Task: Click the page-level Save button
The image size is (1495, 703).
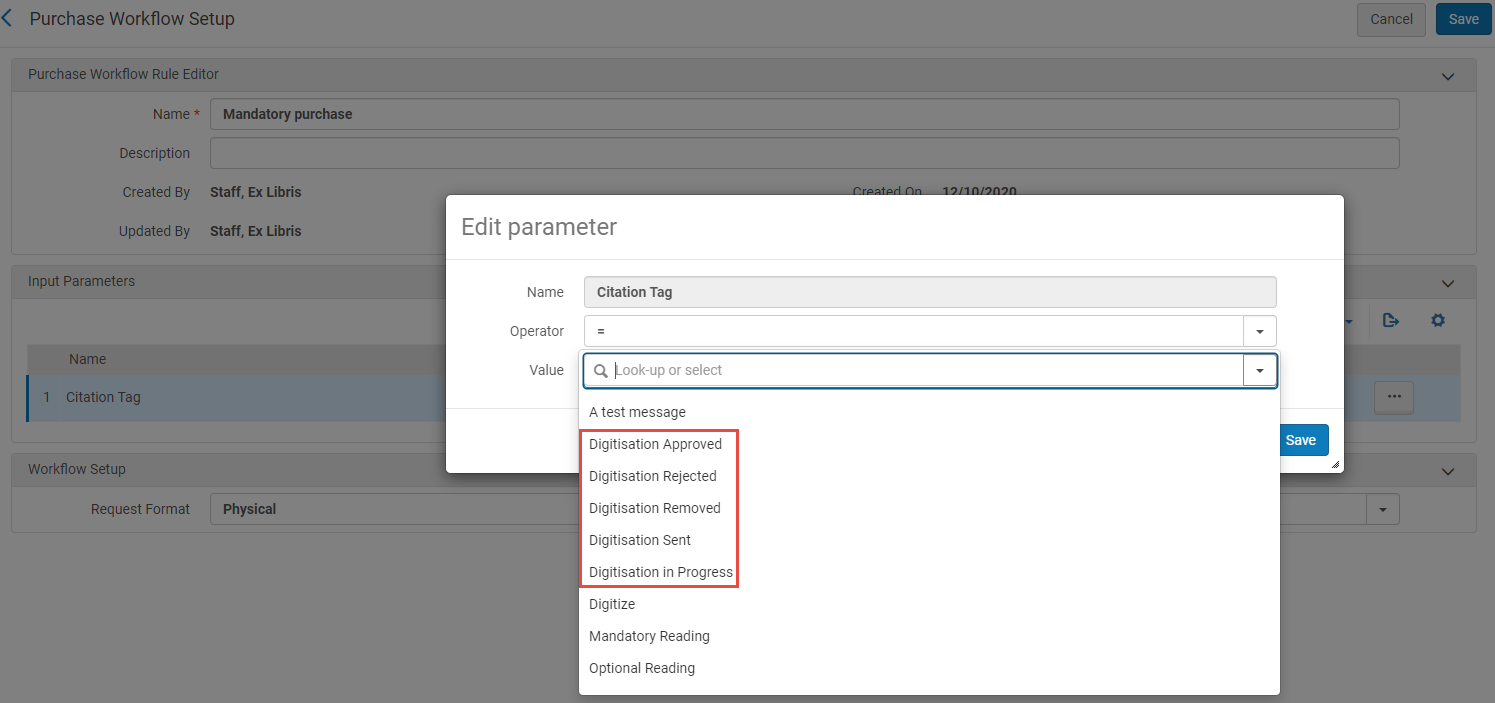Action: [x=1463, y=19]
